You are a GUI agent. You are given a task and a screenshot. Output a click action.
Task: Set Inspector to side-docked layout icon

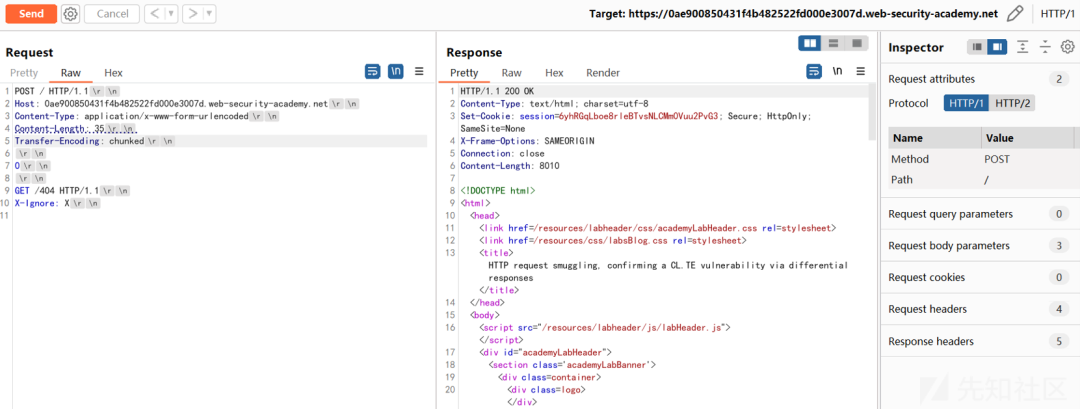pos(997,47)
